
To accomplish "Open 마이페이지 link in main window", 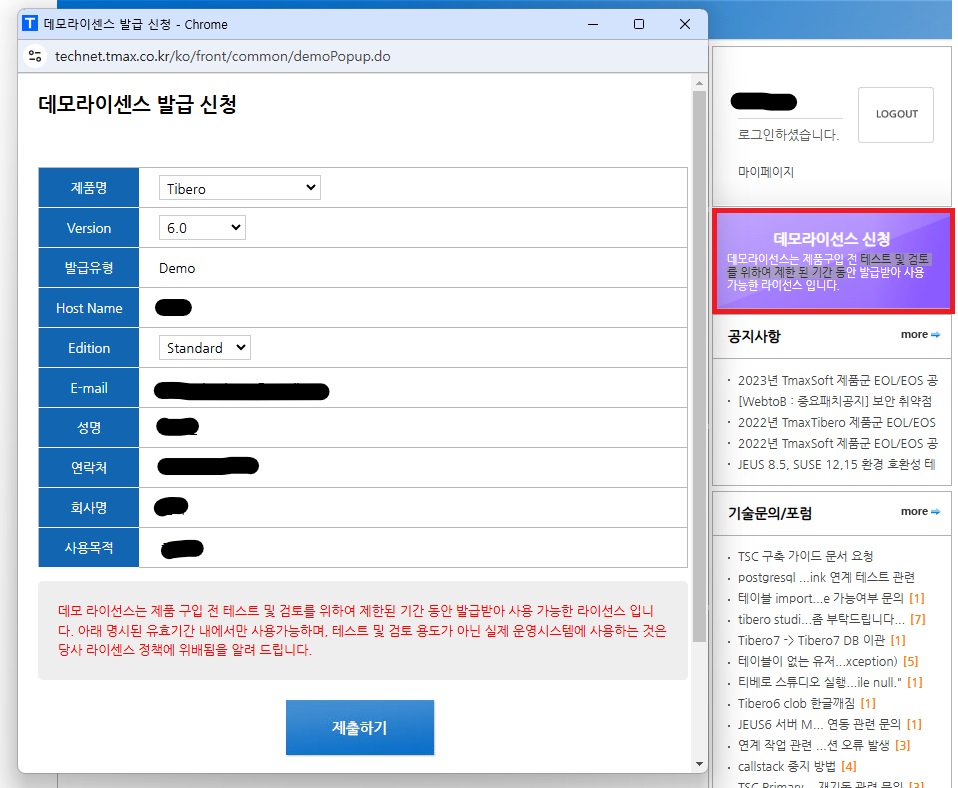I will pyautogui.click(x=766, y=172).
